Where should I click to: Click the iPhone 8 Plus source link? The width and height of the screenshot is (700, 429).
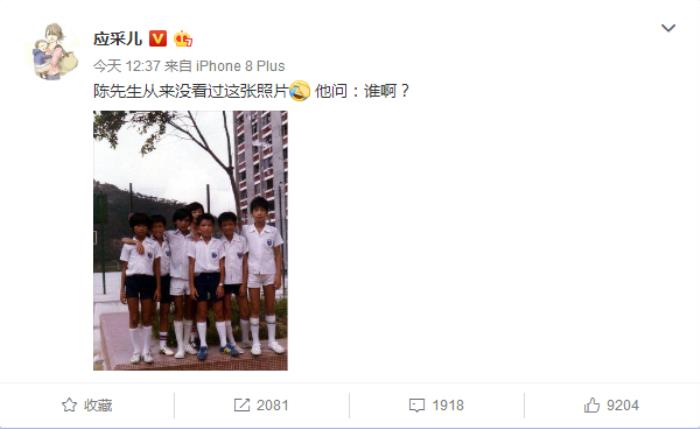(240, 66)
